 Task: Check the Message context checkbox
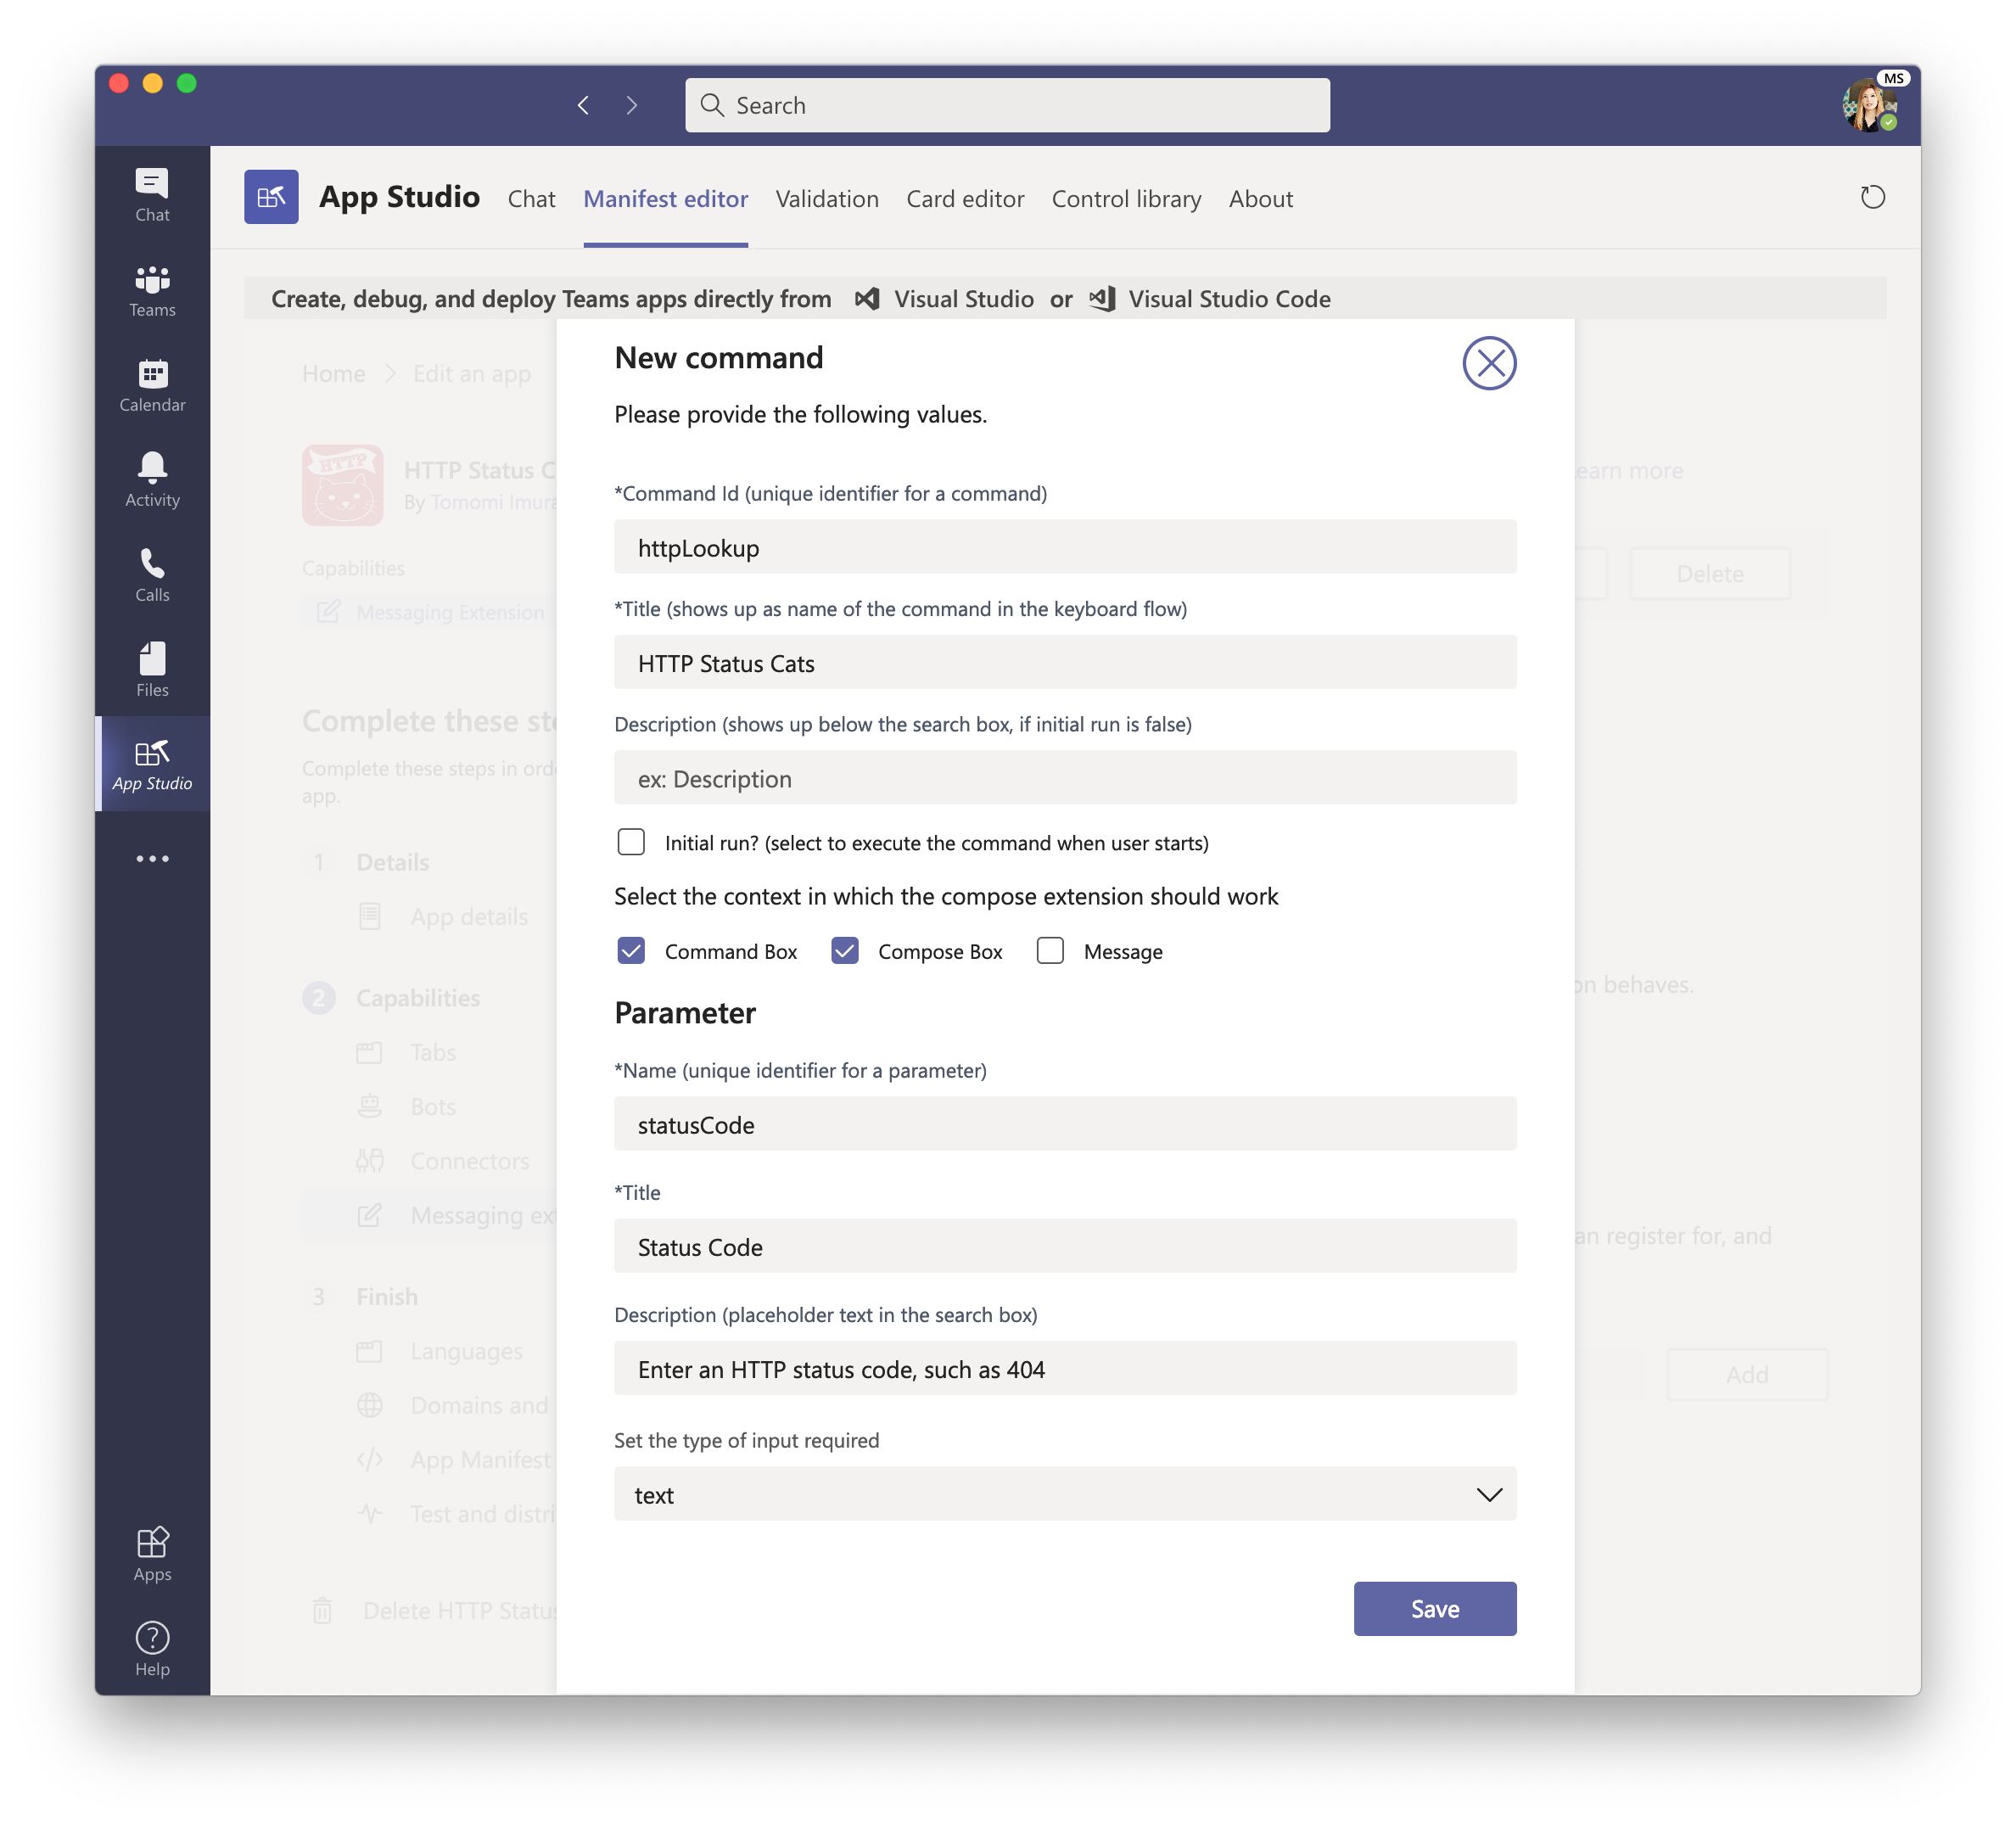[x=1050, y=951]
